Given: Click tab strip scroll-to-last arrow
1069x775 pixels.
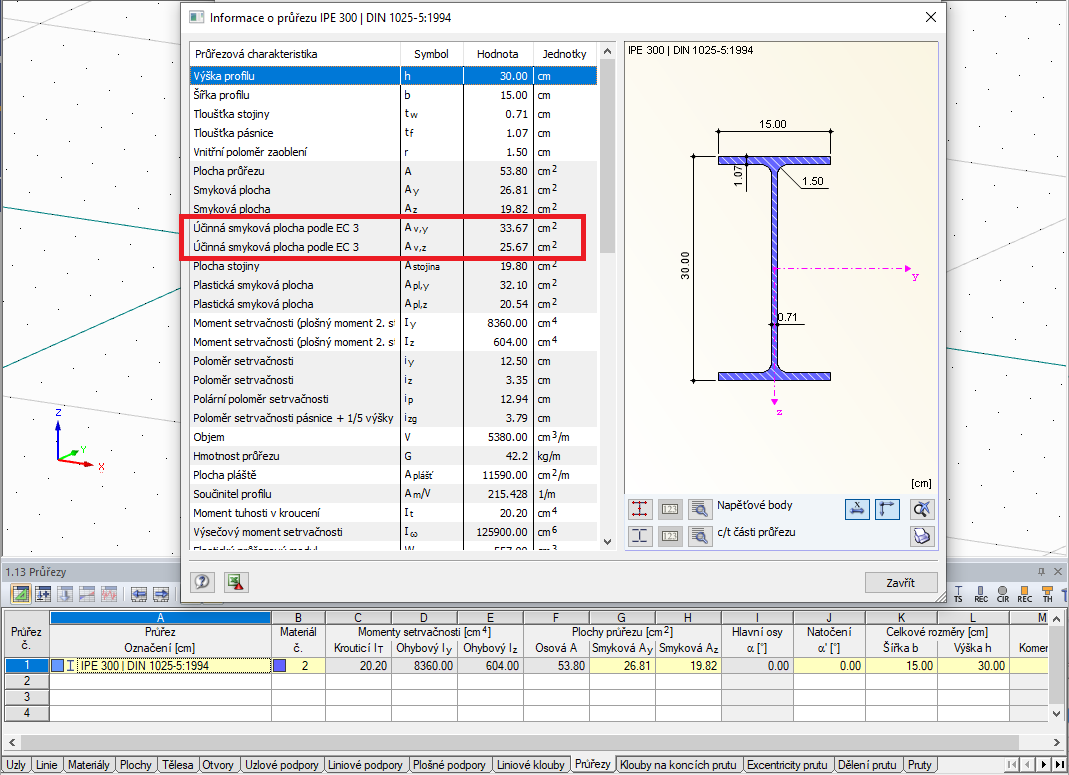Looking at the screenshot, I should click(1059, 765).
